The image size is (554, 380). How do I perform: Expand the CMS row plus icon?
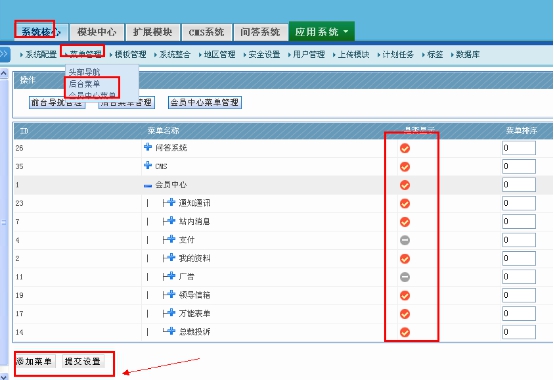148,165
